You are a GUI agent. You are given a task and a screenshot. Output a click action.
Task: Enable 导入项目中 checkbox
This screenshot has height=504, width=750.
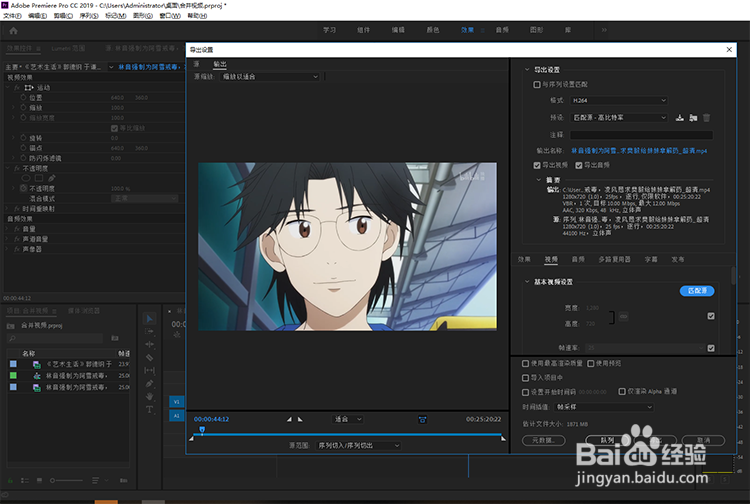tap(525, 378)
